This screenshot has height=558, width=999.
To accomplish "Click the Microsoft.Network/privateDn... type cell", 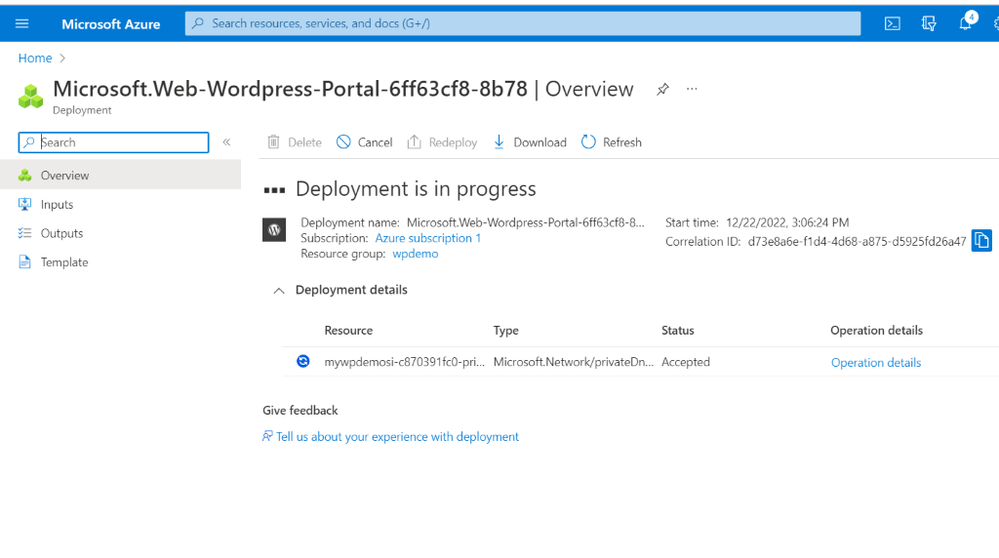I will (573, 362).
